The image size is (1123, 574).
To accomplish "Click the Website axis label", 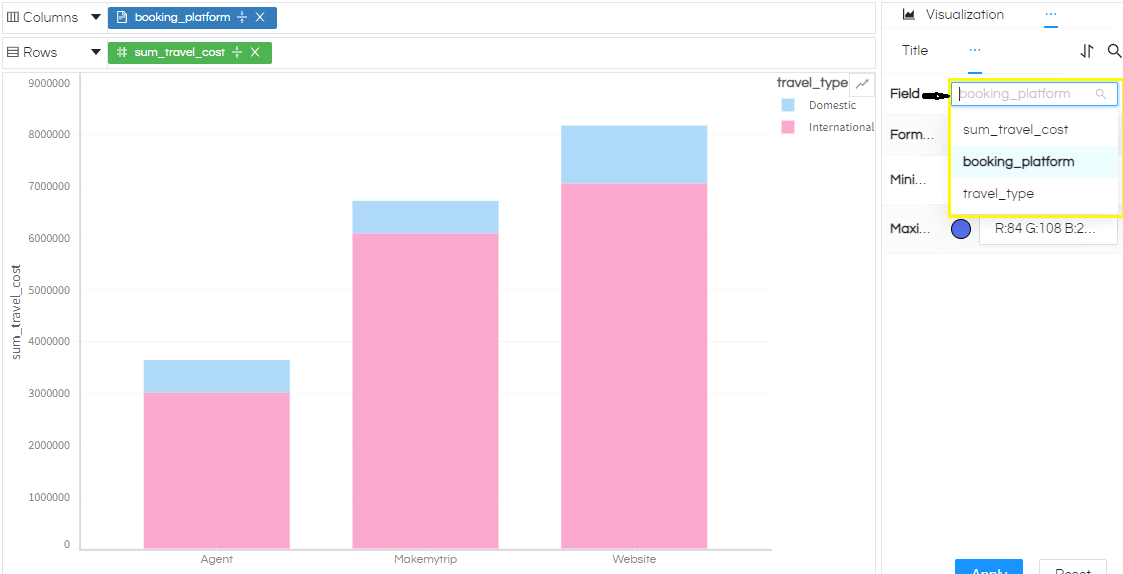I will pyautogui.click(x=634, y=559).
